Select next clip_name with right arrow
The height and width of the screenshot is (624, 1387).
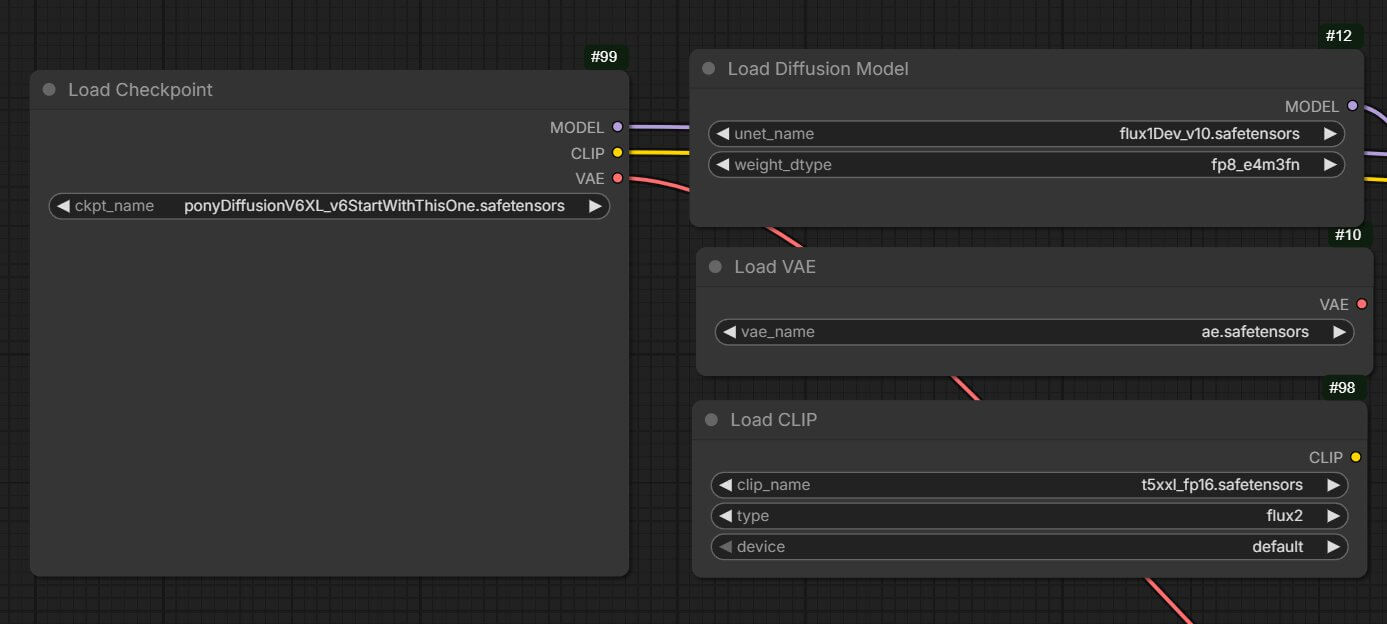(1333, 485)
